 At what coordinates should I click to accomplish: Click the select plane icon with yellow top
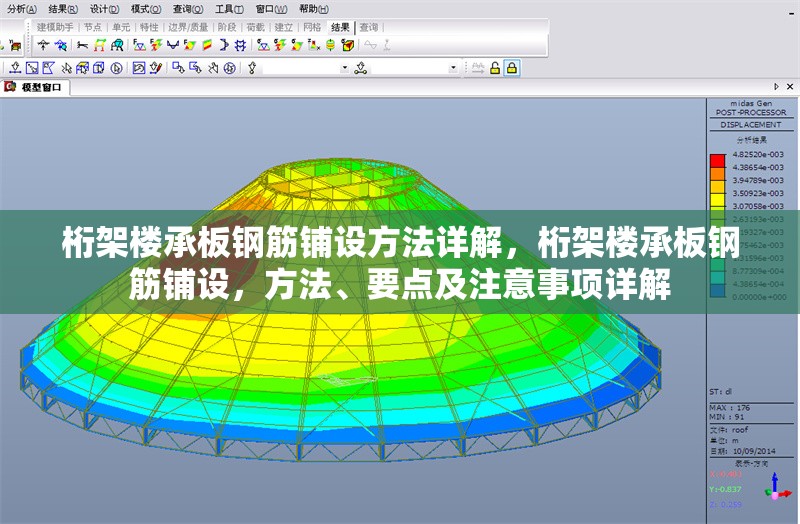(82, 68)
